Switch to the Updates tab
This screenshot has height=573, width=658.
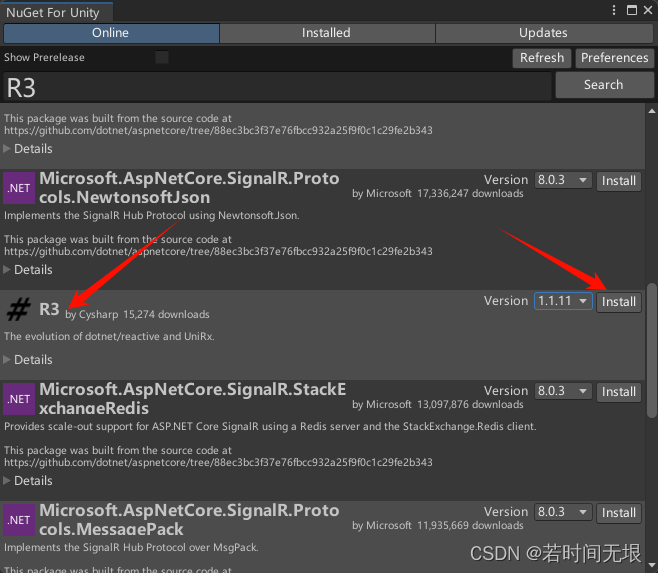pos(543,33)
